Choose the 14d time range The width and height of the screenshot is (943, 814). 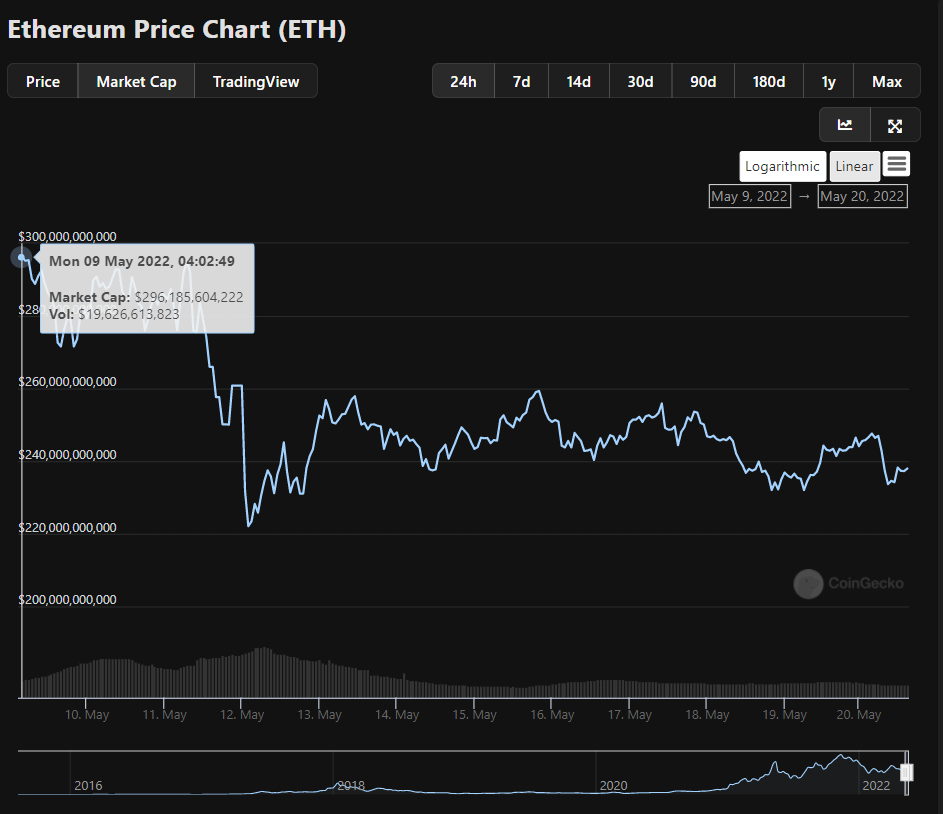click(x=579, y=81)
